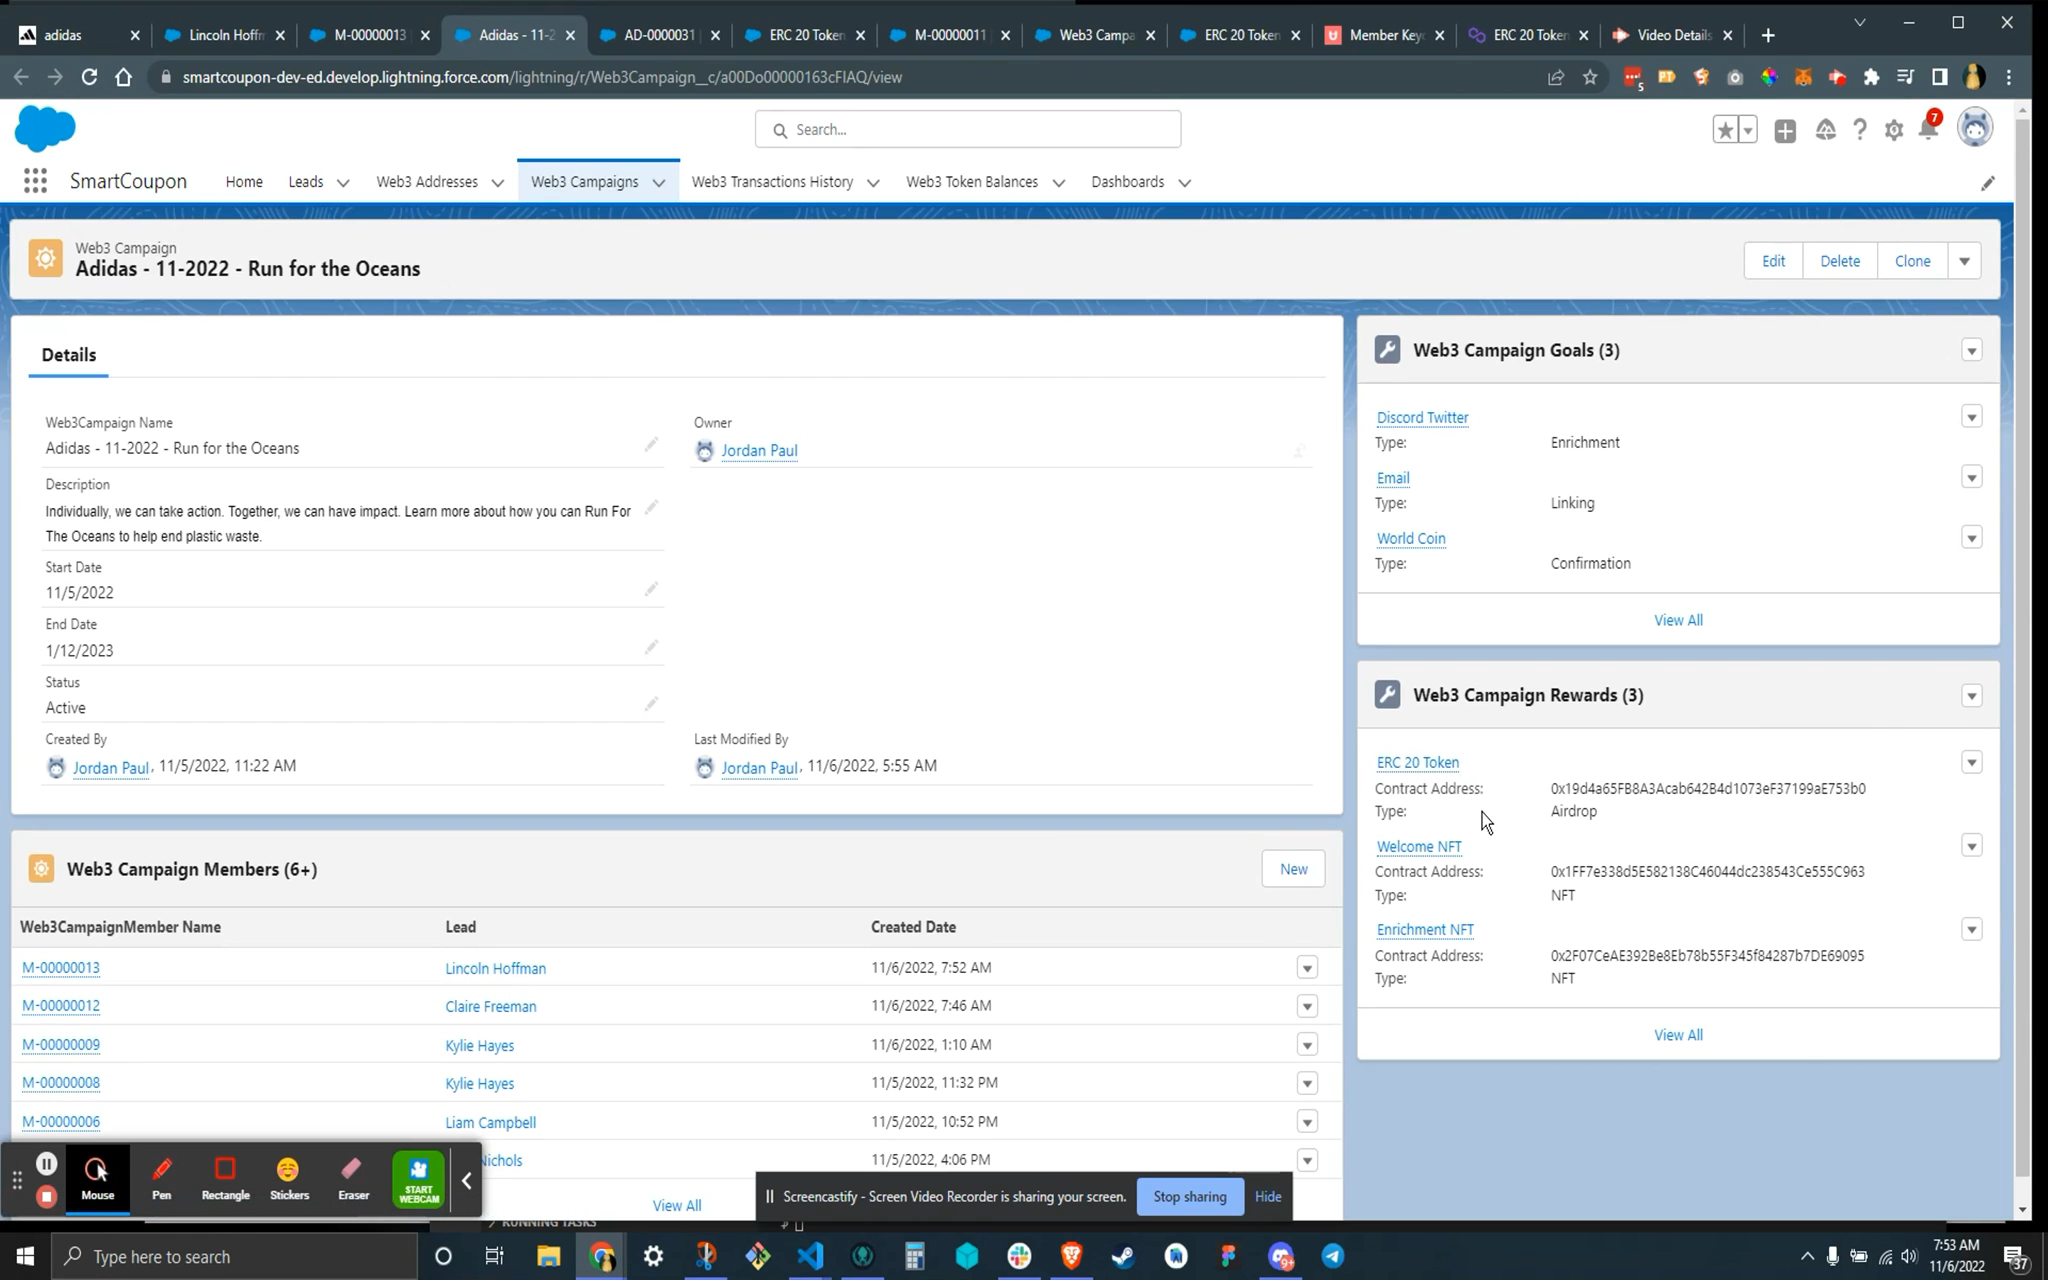Select the Screencastify Rectangle tool

[225, 1179]
